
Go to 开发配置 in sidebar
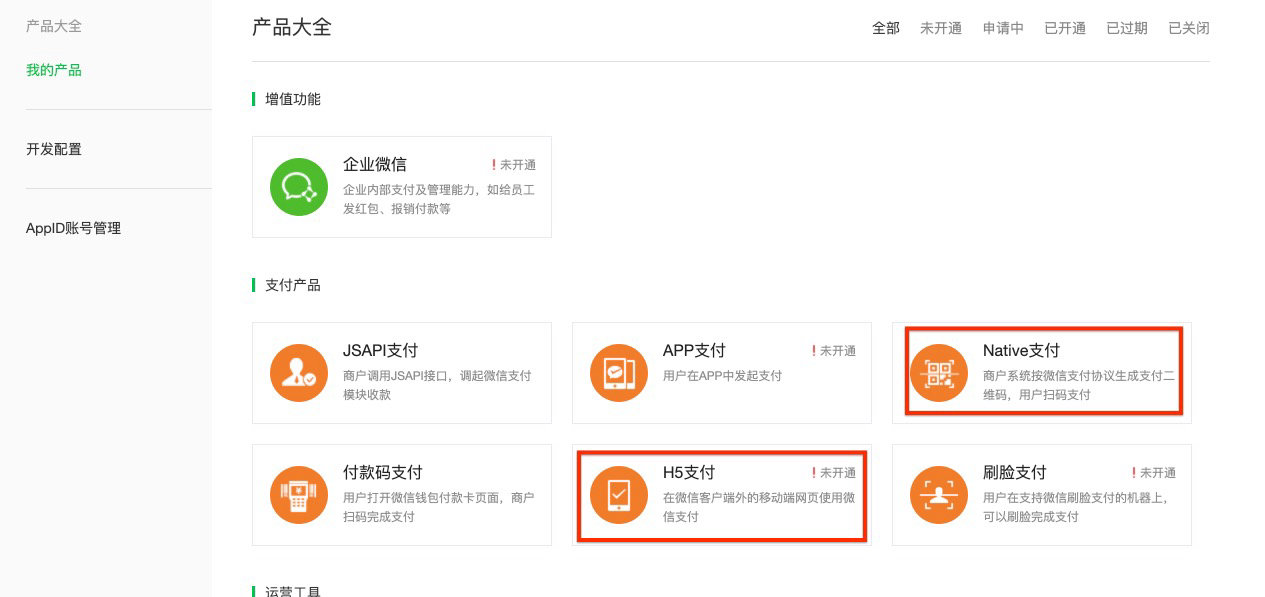tap(54, 149)
